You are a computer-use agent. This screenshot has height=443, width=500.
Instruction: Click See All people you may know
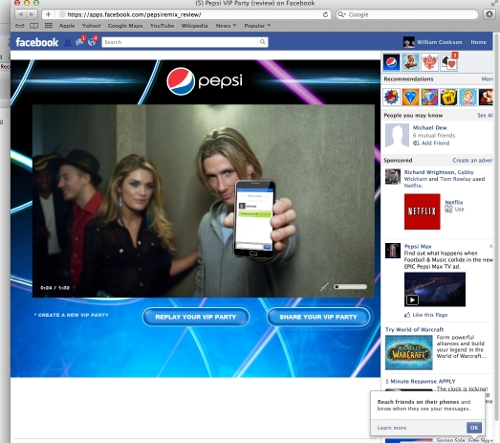(x=485, y=115)
